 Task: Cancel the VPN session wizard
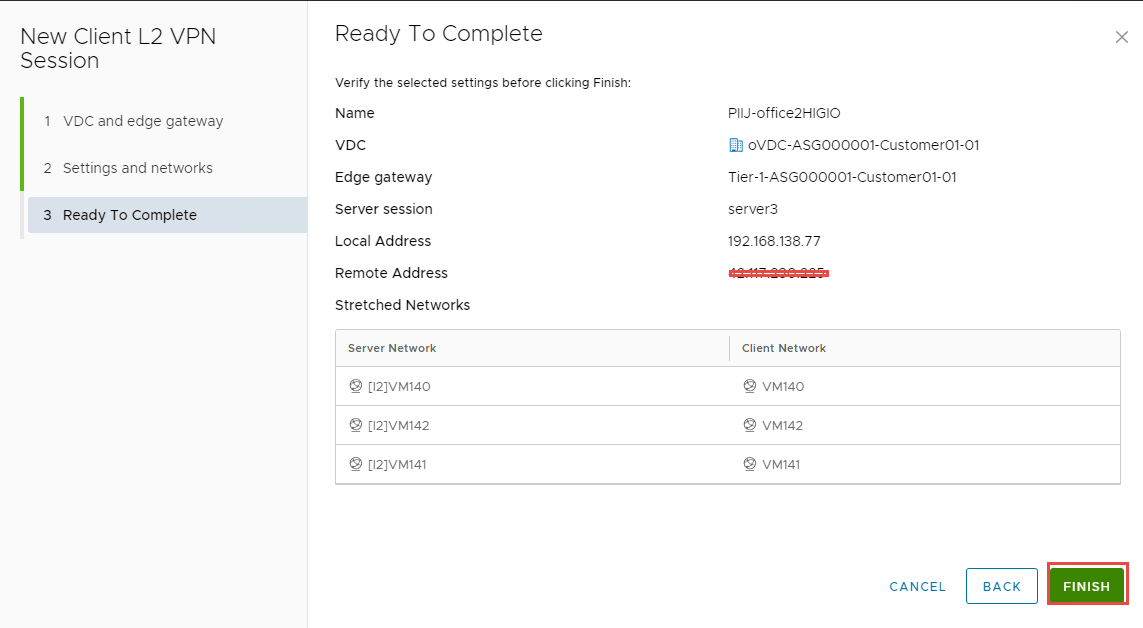[917, 587]
